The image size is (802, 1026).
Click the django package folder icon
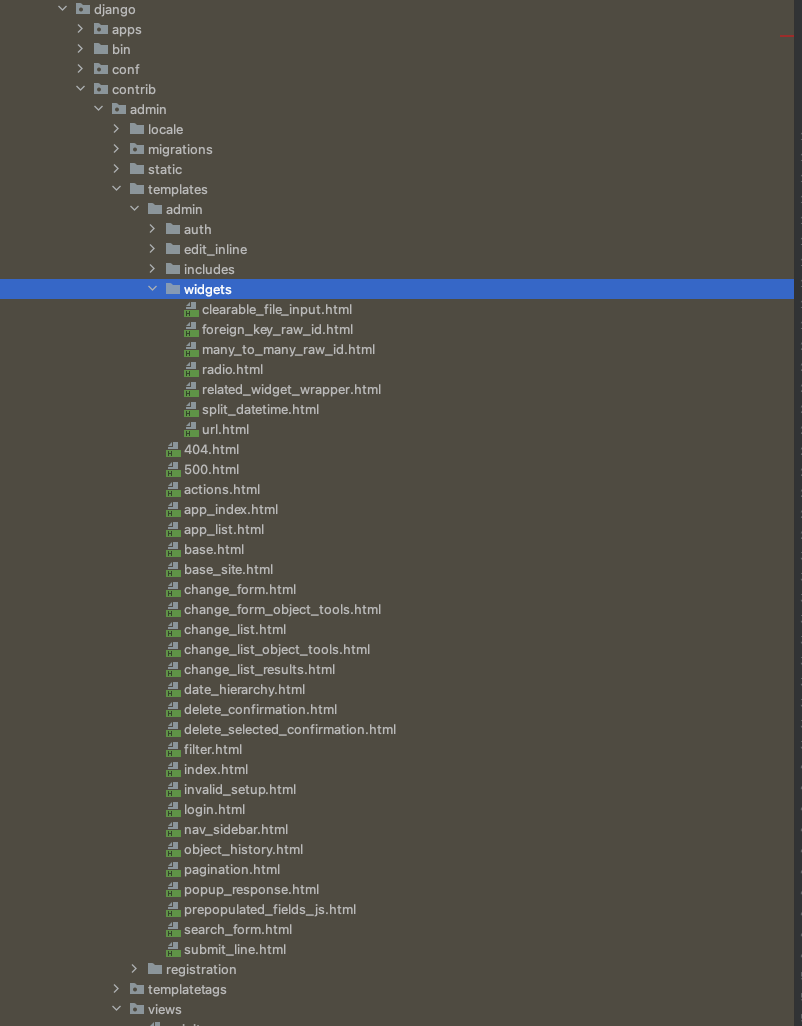point(83,9)
